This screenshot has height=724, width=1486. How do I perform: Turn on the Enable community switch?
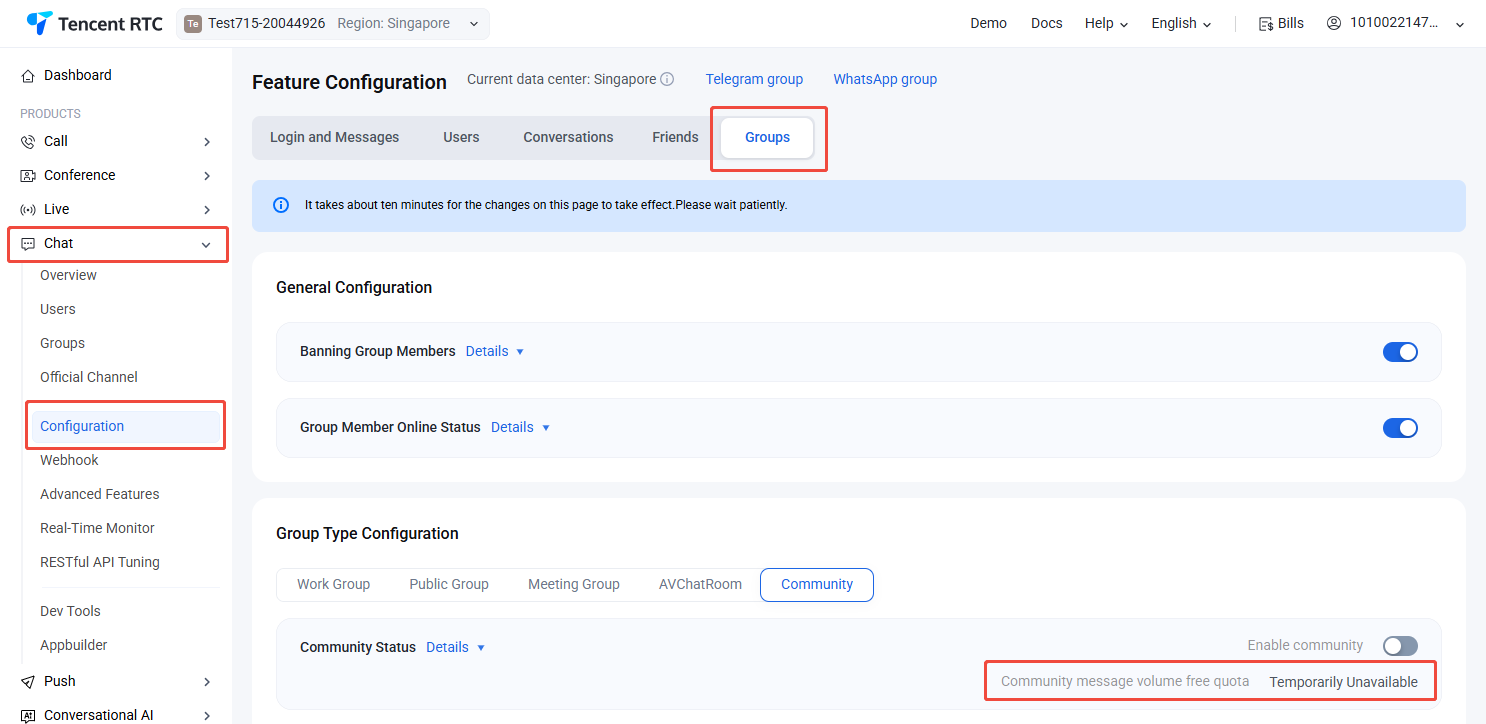[x=1400, y=646]
